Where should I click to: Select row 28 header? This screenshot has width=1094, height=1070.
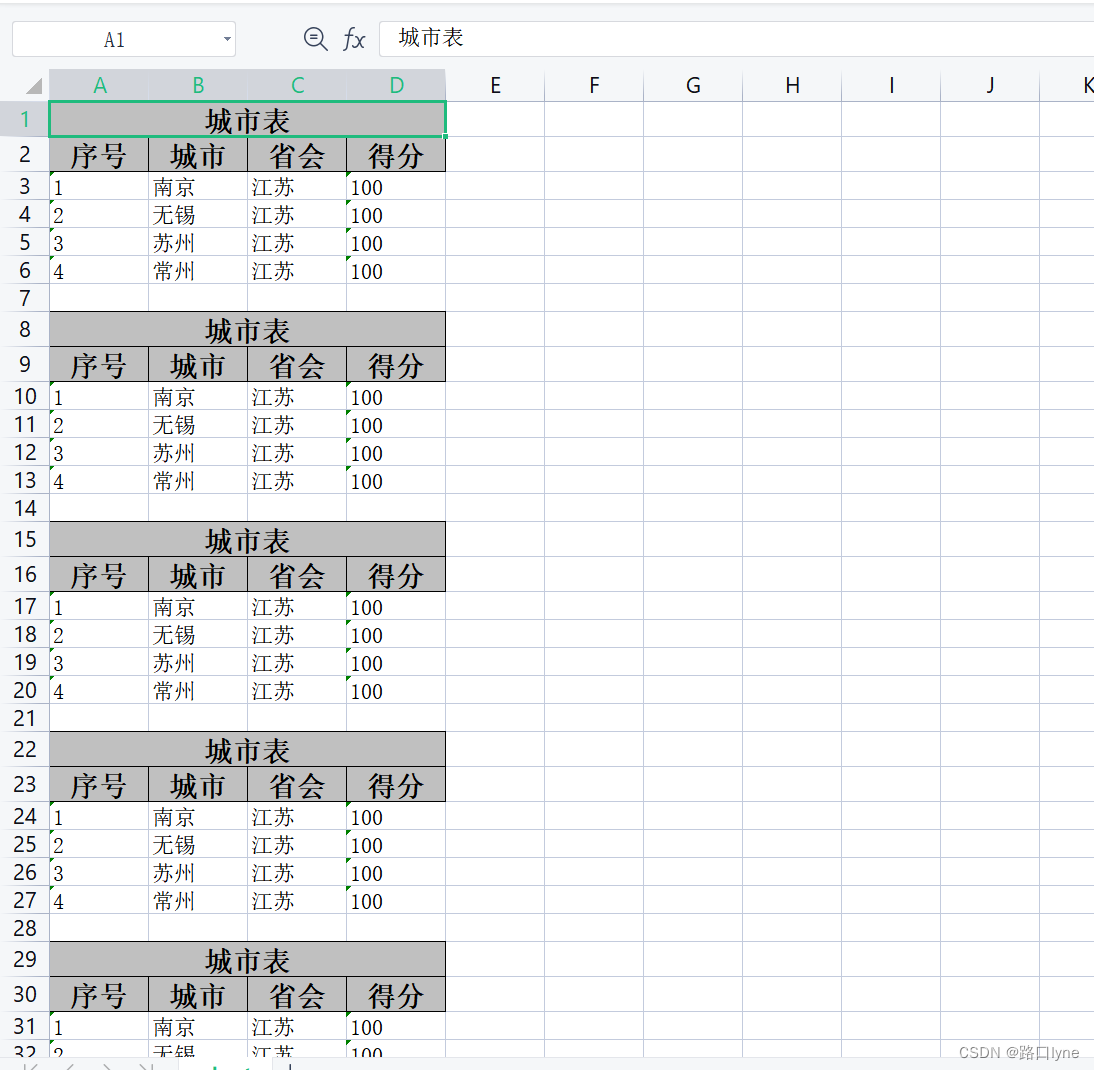tap(24, 928)
